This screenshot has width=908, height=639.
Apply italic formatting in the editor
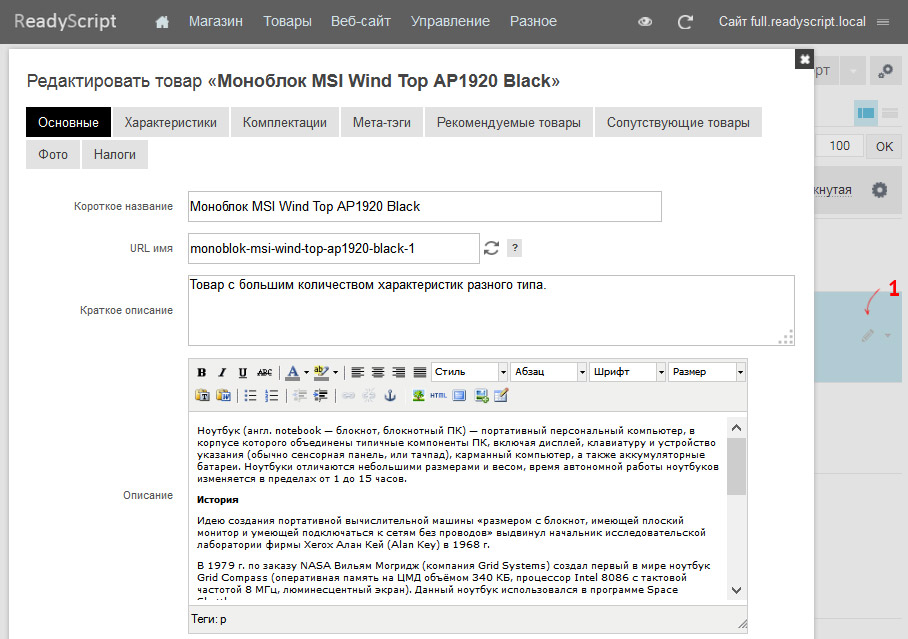click(x=222, y=372)
